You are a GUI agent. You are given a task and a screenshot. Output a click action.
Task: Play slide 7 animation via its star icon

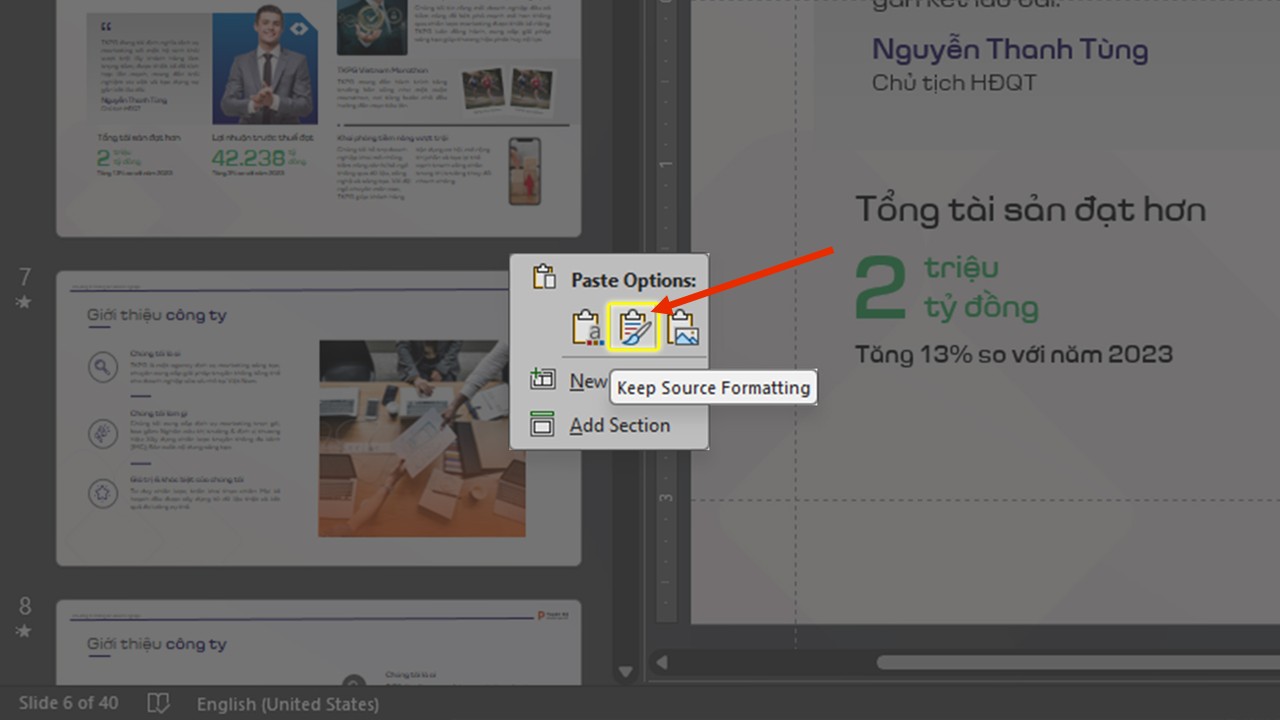(24, 302)
